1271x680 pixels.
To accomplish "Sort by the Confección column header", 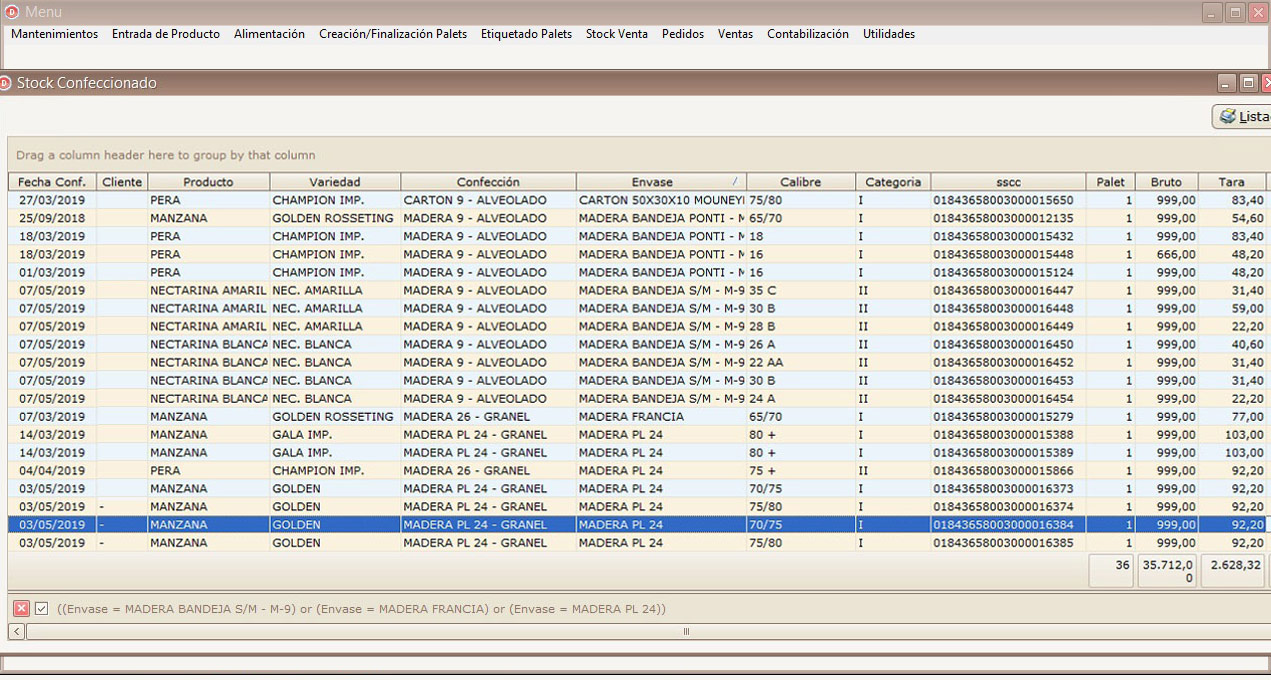I will point(488,182).
